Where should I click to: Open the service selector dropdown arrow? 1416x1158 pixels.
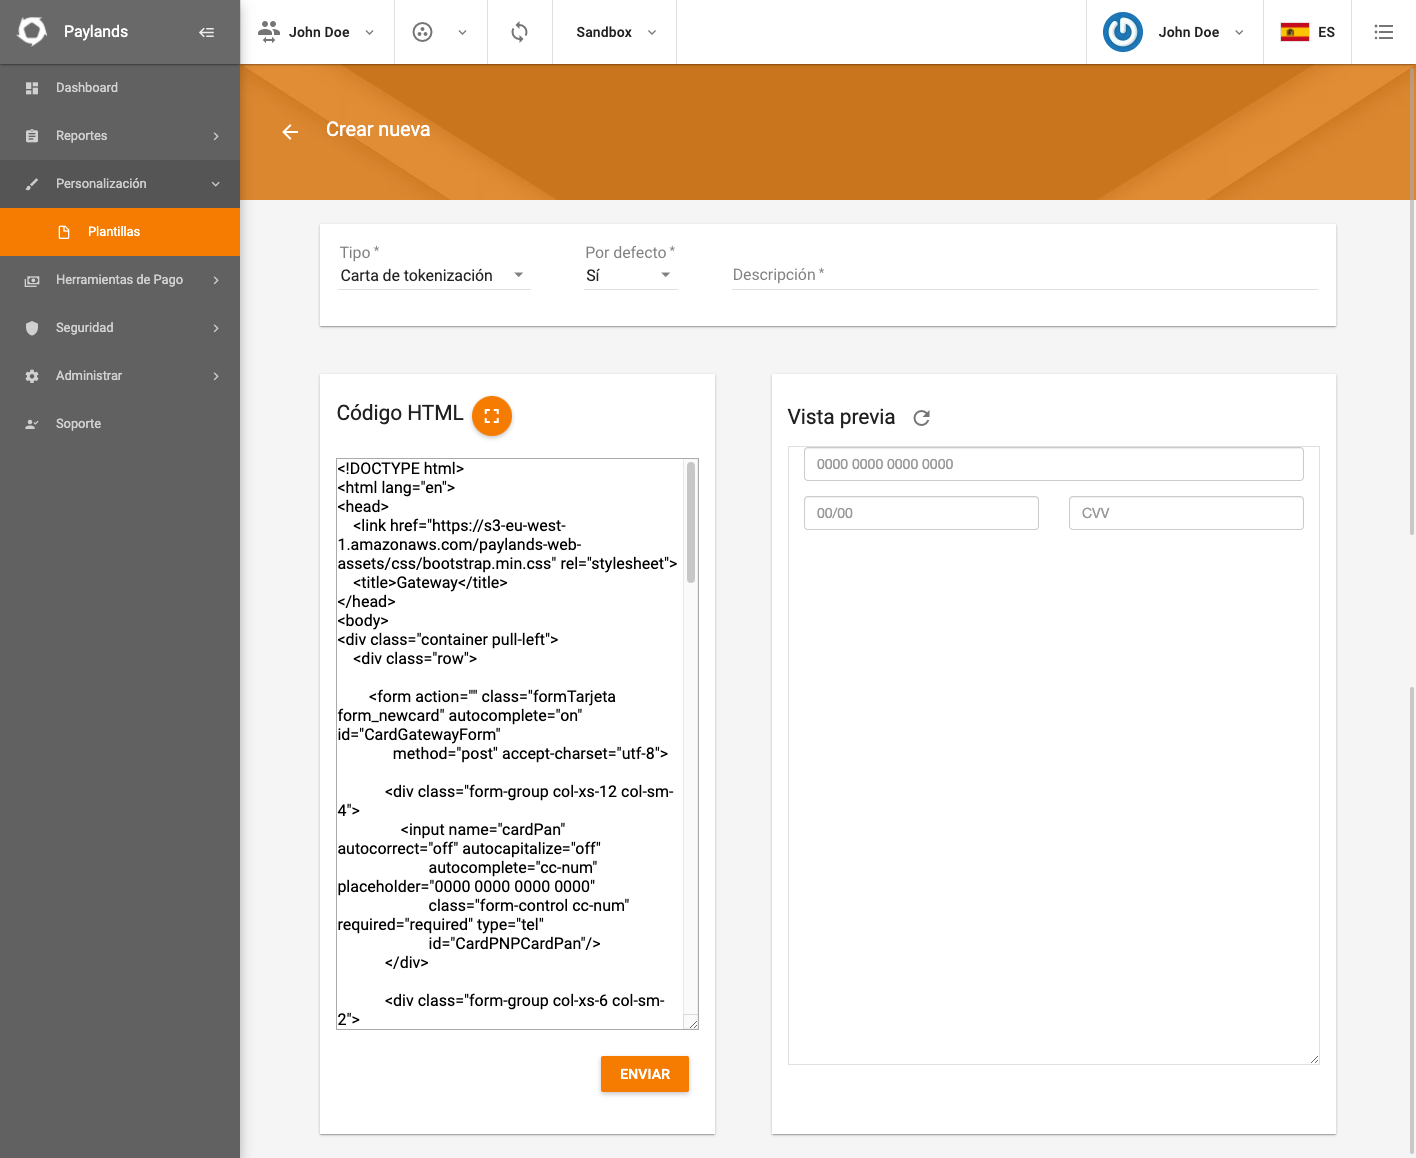(x=462, y=32)
